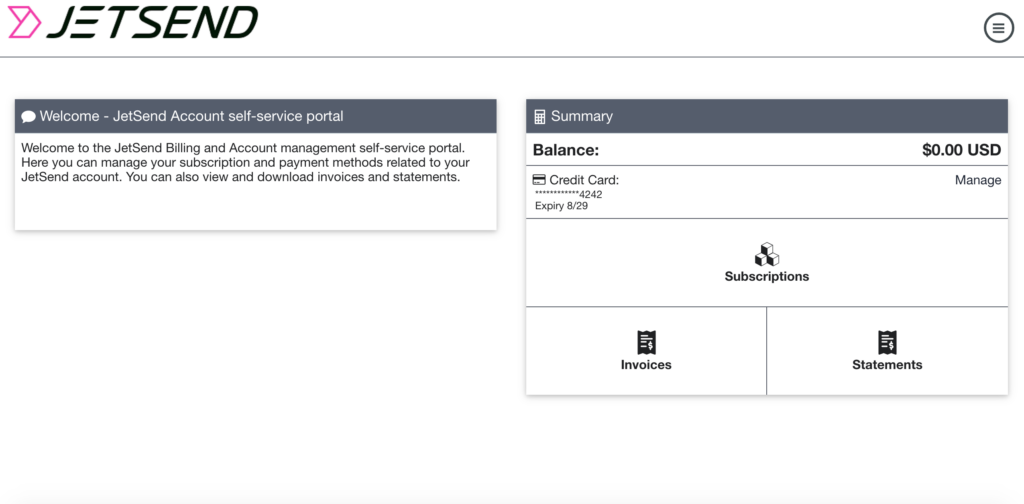Click the JETSEND wordmark text
This screenshot has width=1024, height=504.
pyautogui.click(x=153, y=22)
